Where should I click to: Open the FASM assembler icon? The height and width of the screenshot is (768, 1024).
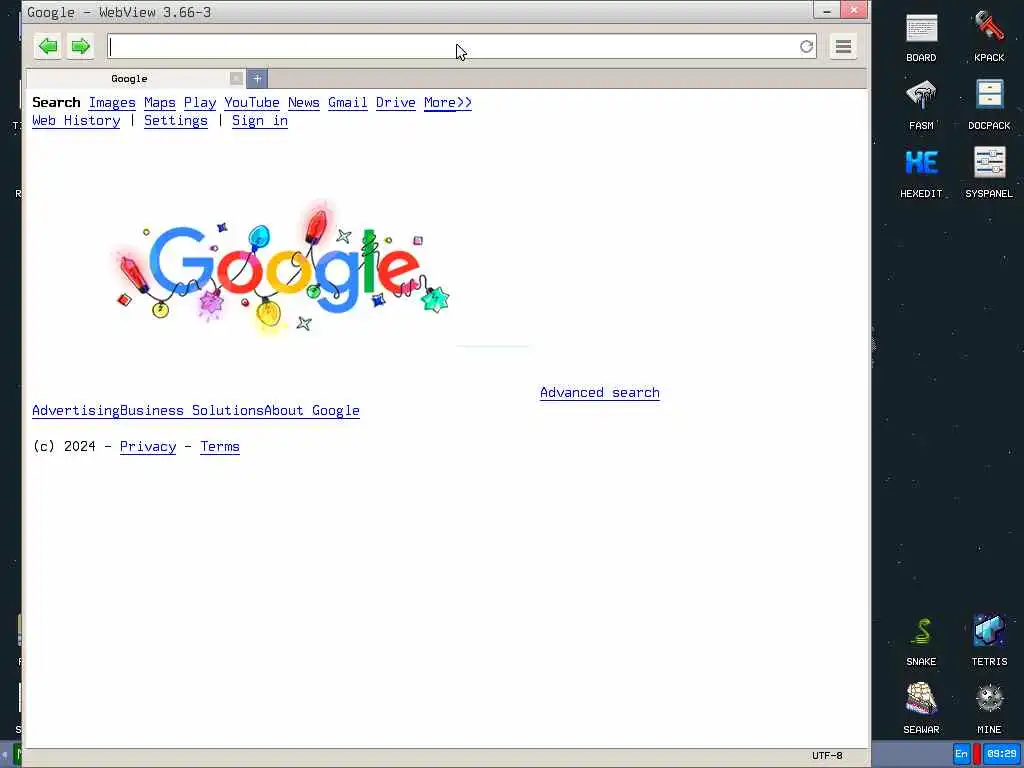pos(921,106)
